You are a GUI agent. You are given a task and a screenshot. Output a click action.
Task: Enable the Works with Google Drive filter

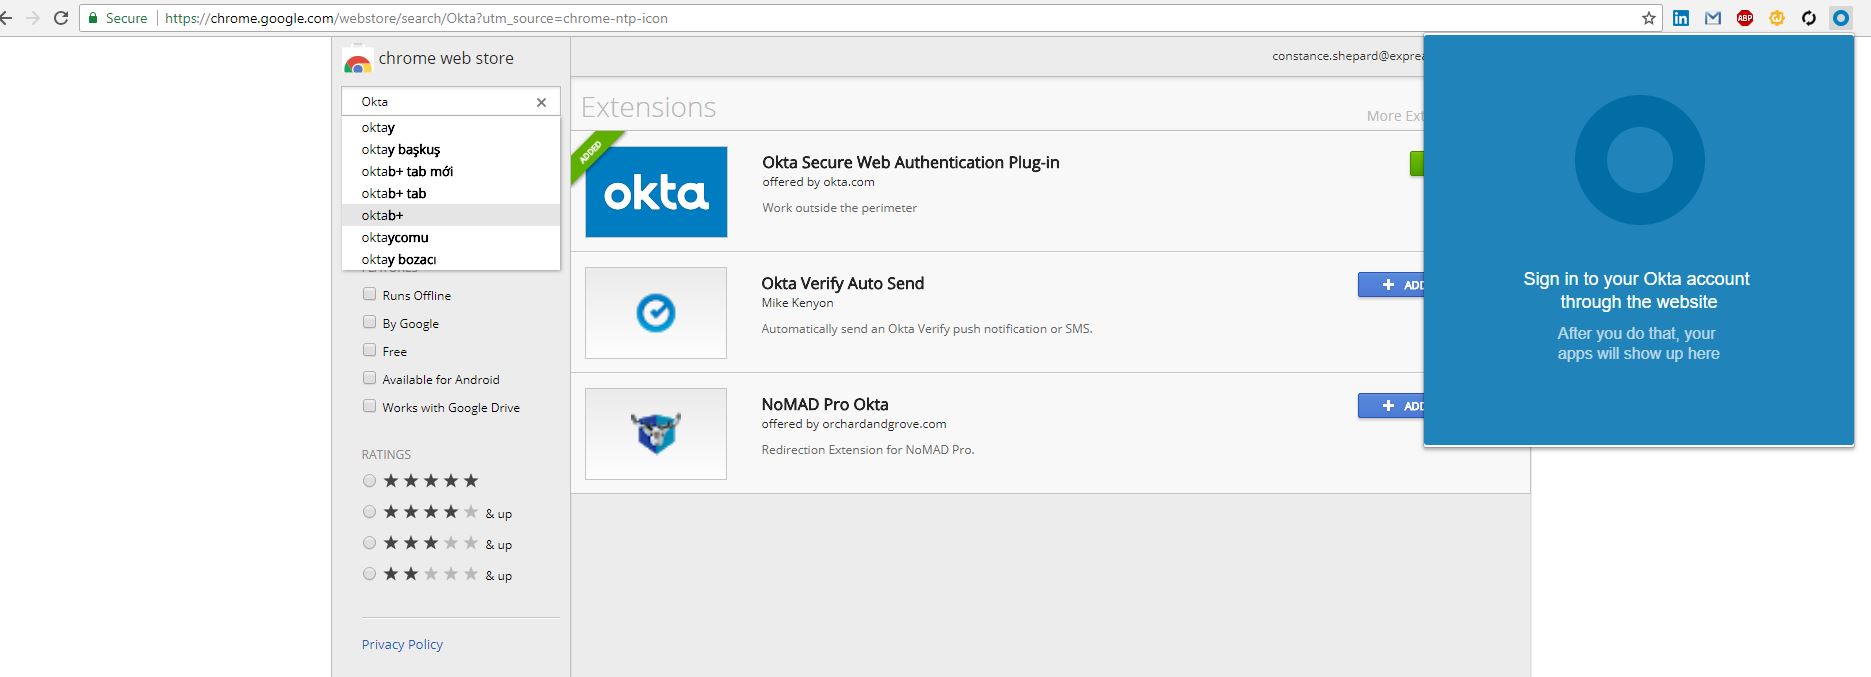[x=369, y=406]
